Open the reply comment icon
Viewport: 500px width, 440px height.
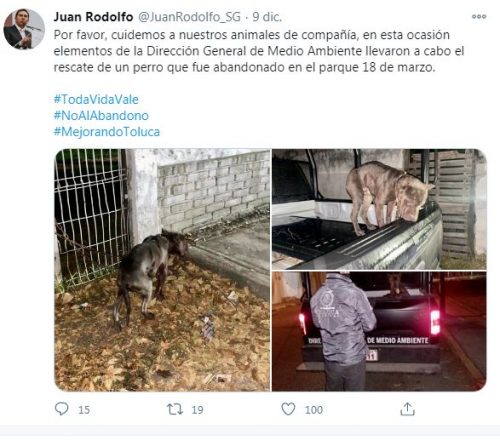(x=62, y=409)
